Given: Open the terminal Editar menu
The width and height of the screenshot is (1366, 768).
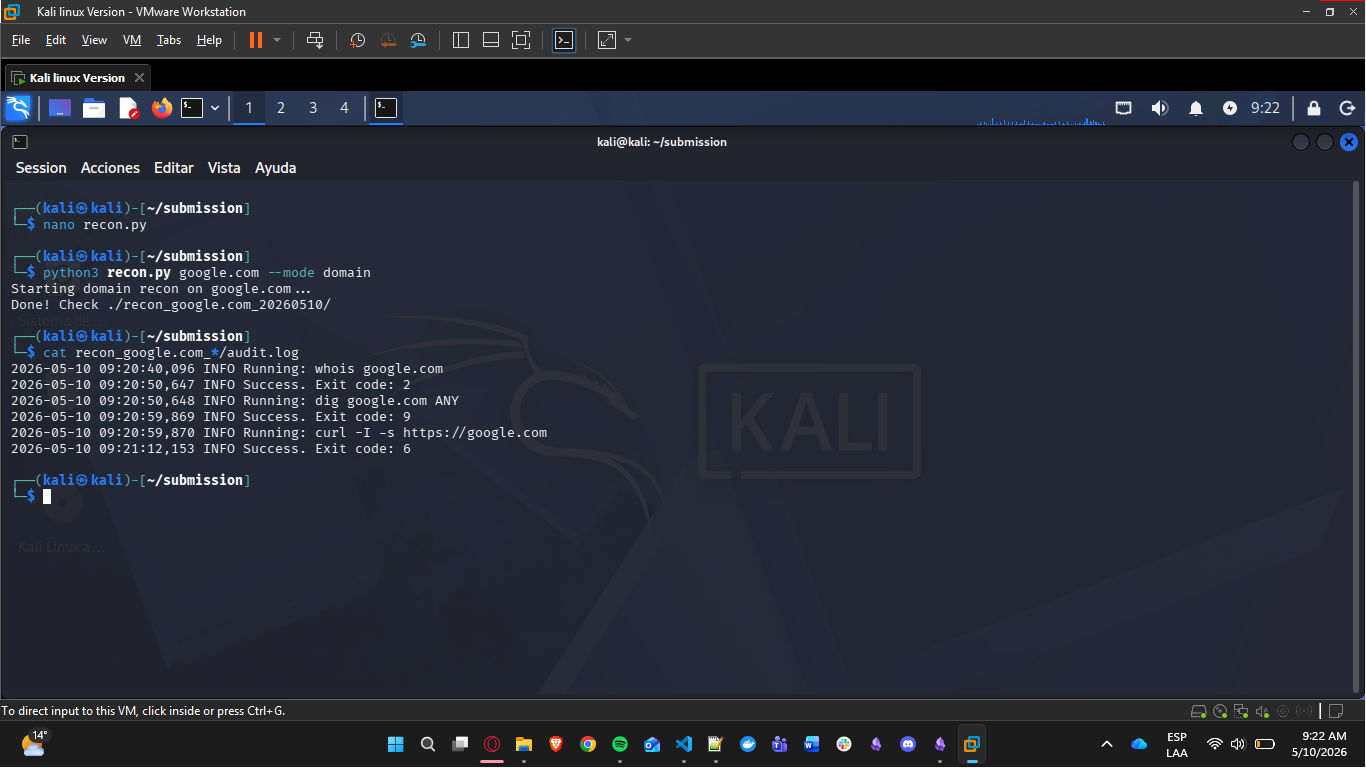Looking at the screenshot, I should (174, 168).
